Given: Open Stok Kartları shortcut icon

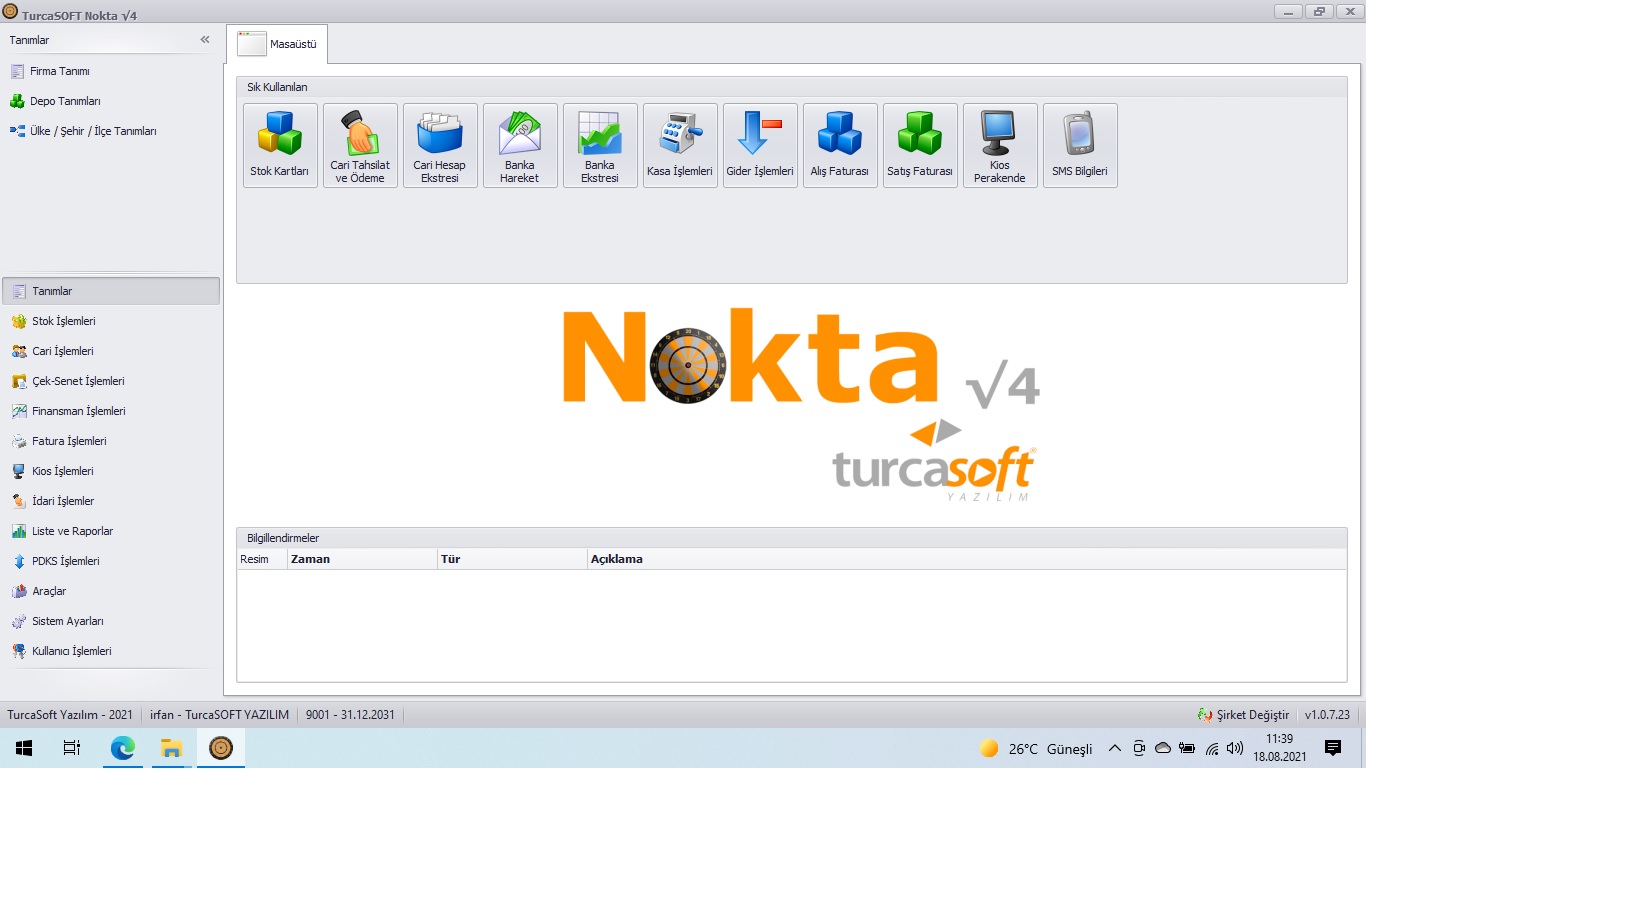Looking at the screenshot, I should tap(280, 145).
